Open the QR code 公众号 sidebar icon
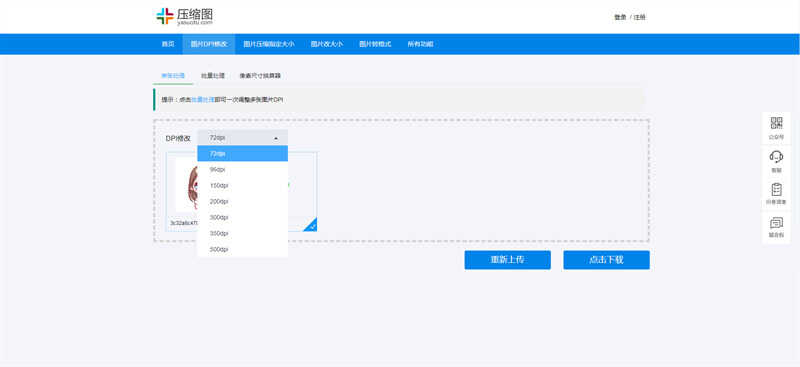 pos(776,128)
